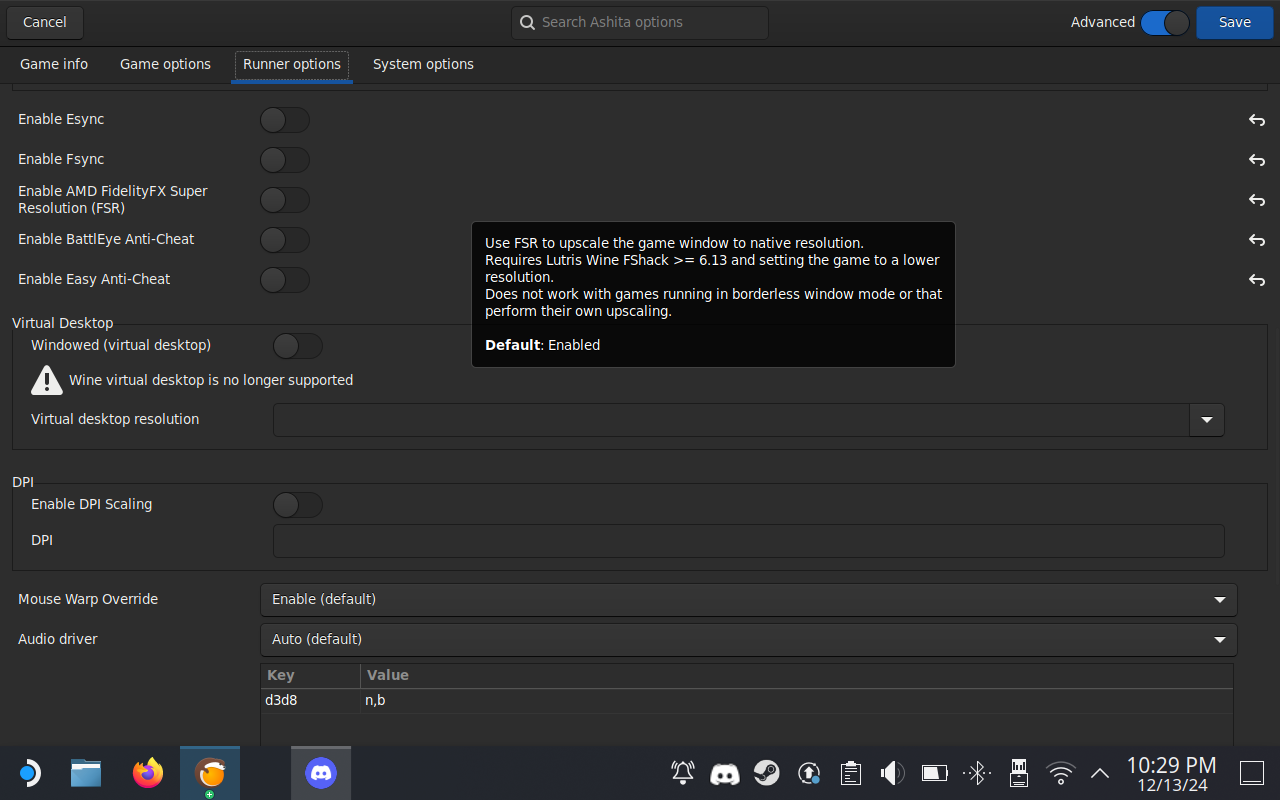The height and width of the screenshot is (800, 1280).
Task: Open the Audio driver dropdown
Action: pos(748,640)
